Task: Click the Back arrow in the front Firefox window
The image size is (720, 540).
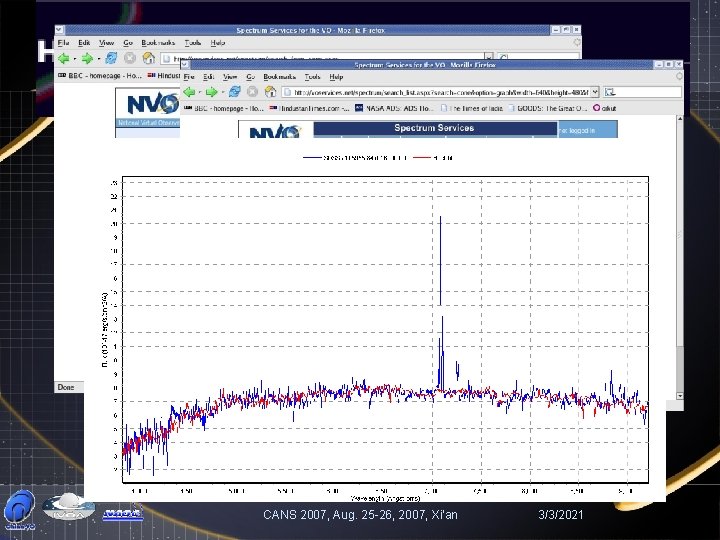Action: point(189,91)
